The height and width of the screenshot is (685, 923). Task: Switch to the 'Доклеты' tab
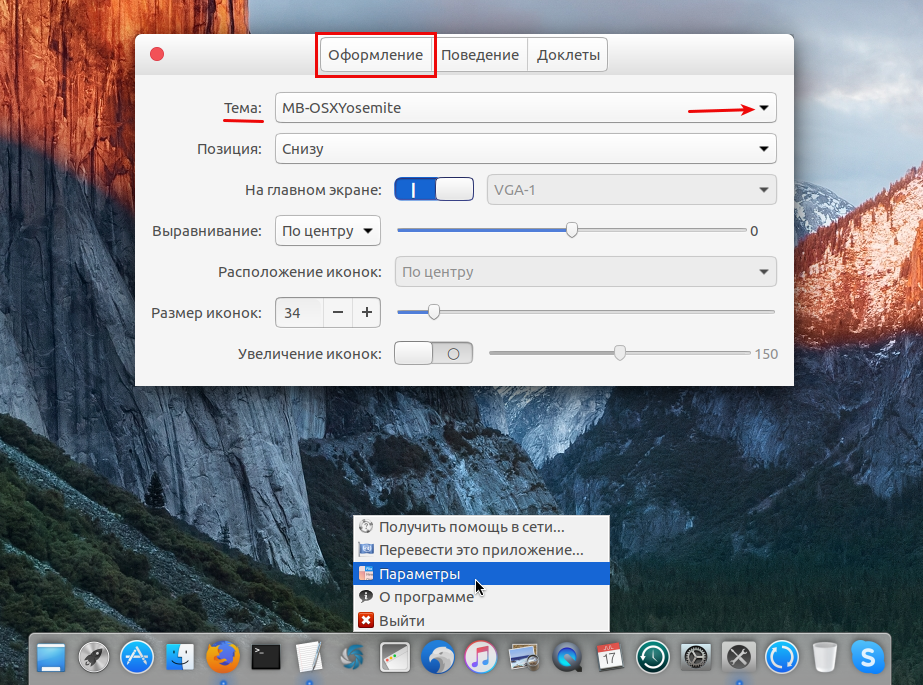coord(568,55)
